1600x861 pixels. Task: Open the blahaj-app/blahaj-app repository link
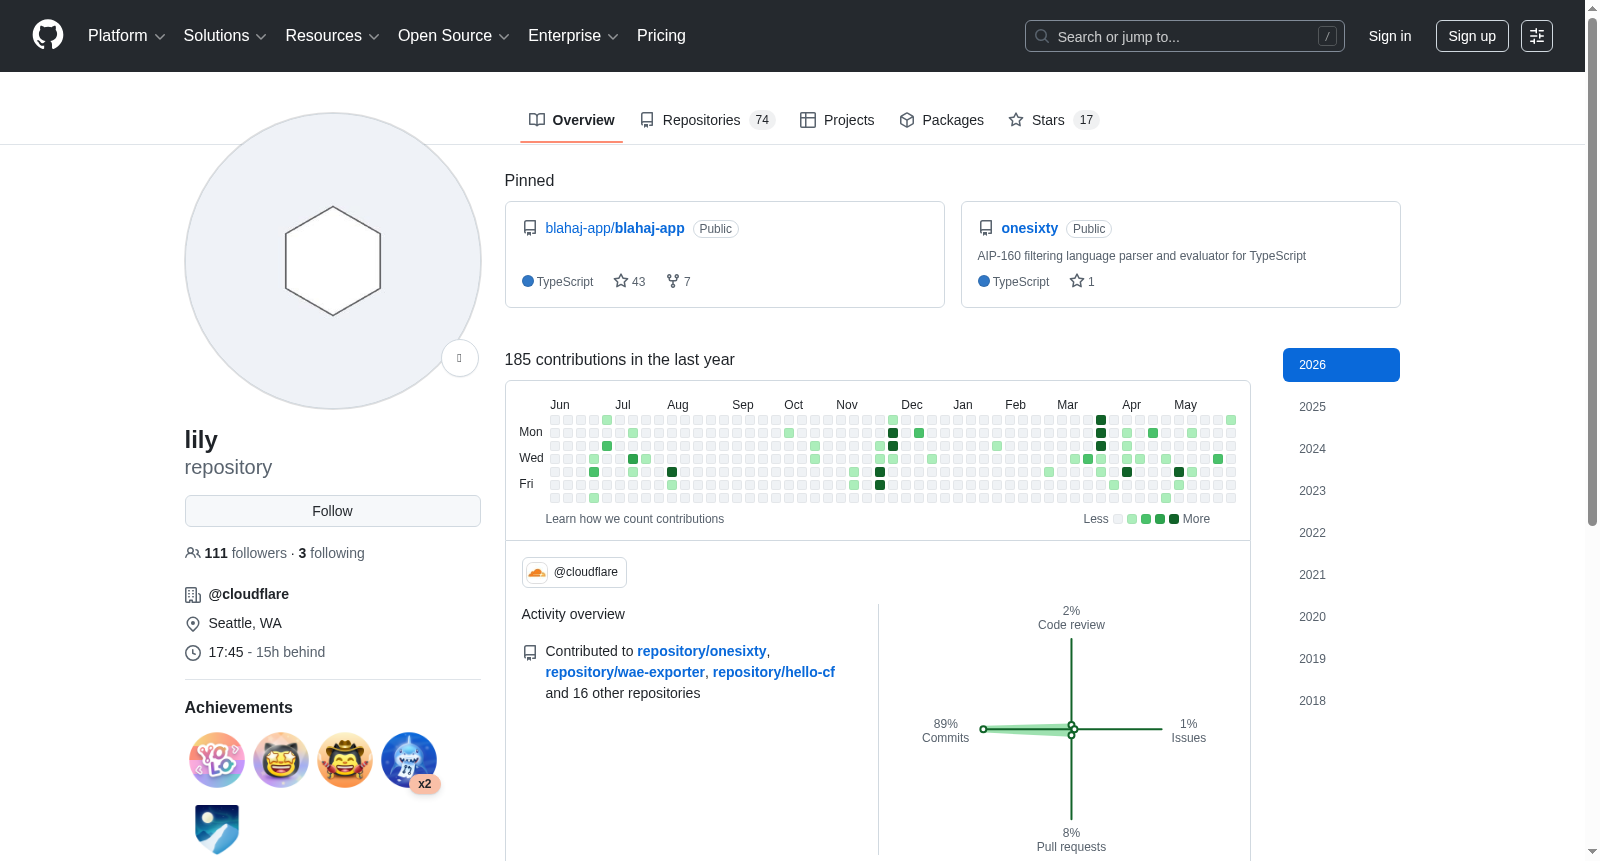[615, 228]
